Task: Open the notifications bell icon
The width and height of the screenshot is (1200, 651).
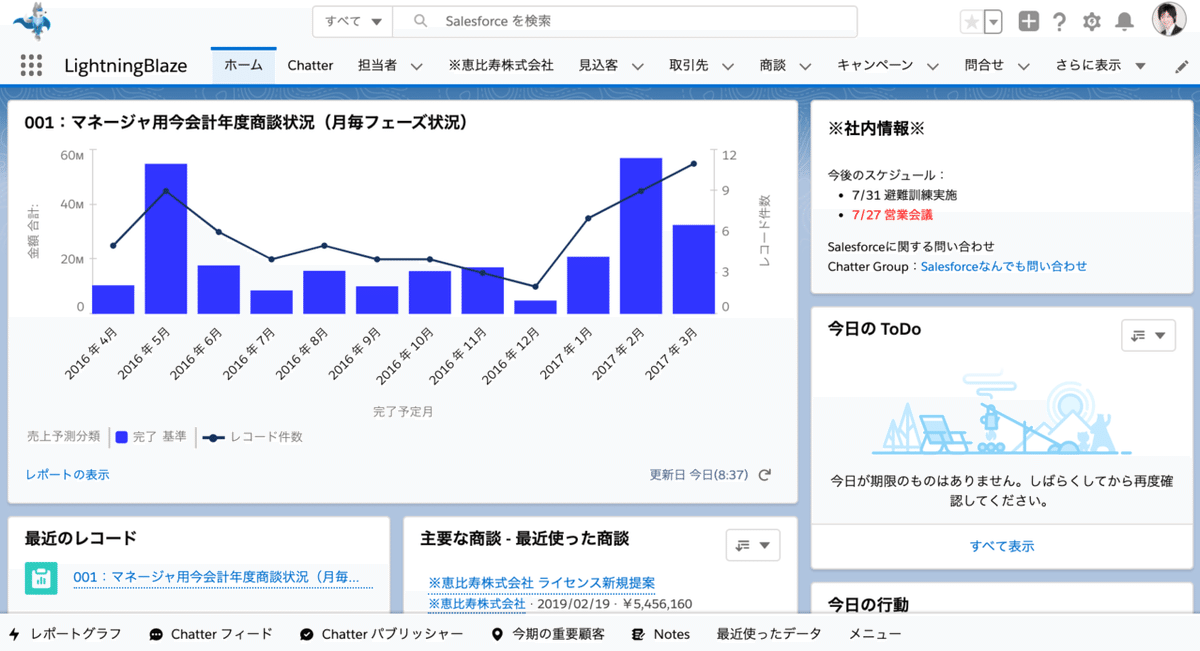Action: 1124,21
